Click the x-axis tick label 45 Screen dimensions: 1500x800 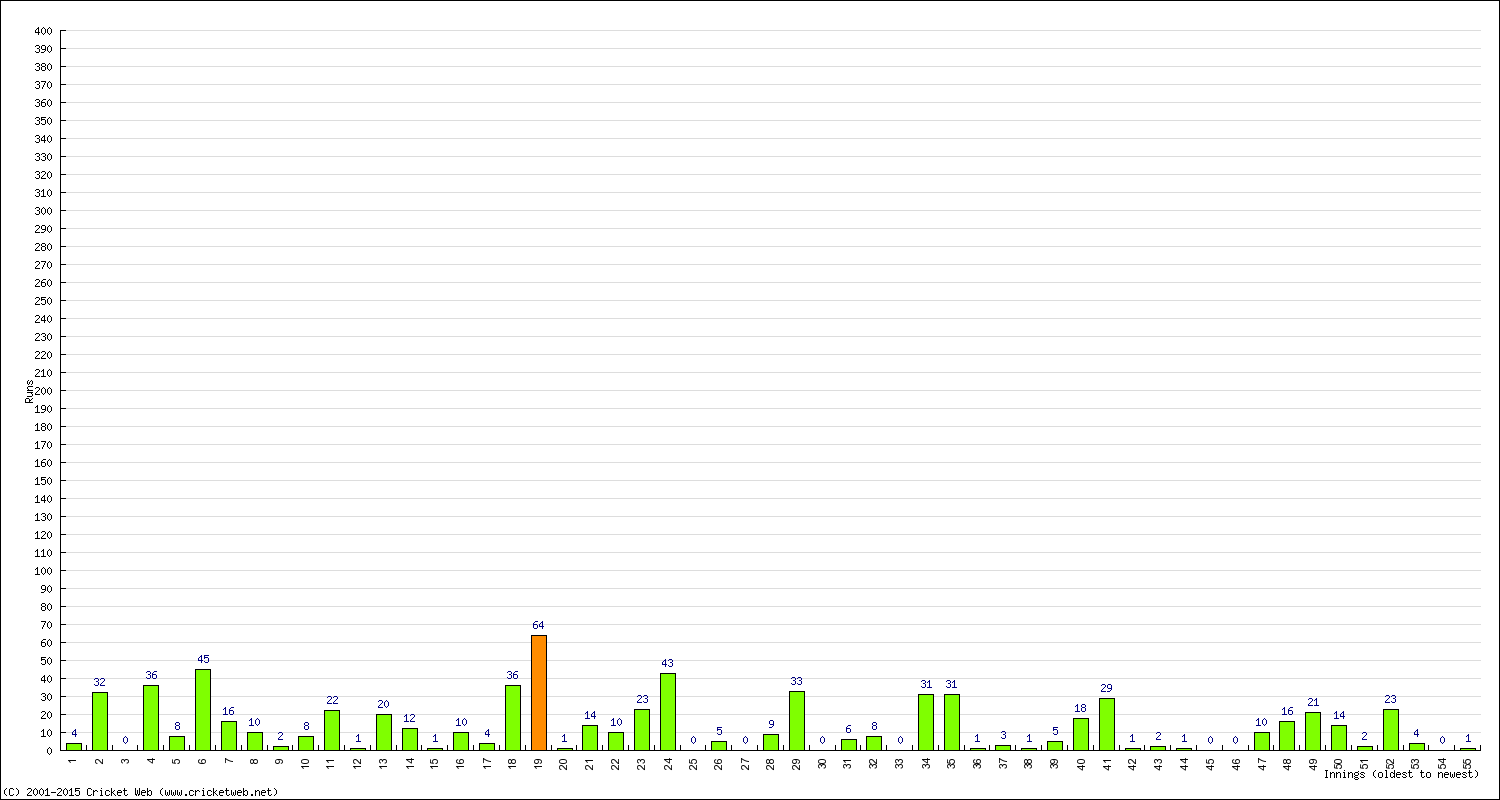point(1209,762)
